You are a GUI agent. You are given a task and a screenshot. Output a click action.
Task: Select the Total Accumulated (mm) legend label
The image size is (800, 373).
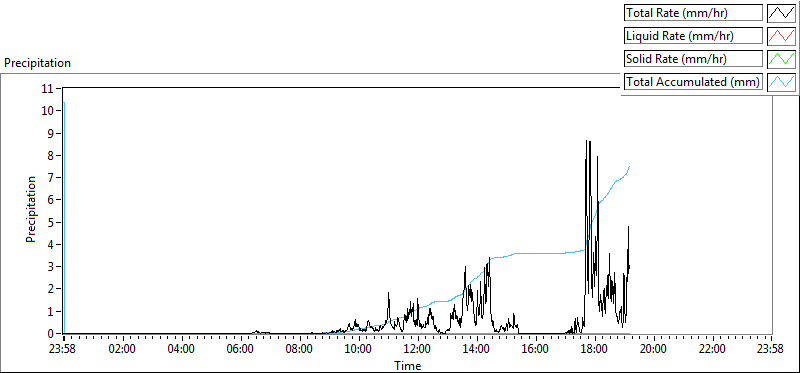693,82
